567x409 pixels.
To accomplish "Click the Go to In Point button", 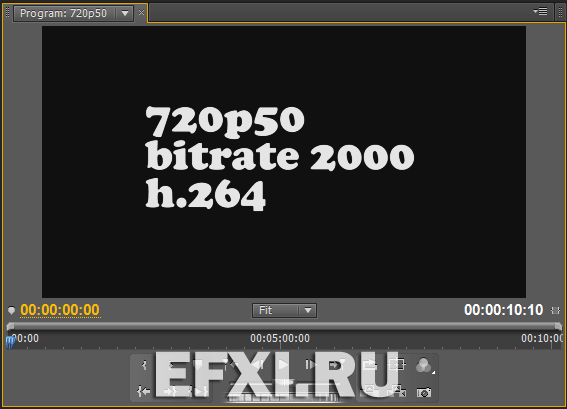I will (x=144, y=391).
